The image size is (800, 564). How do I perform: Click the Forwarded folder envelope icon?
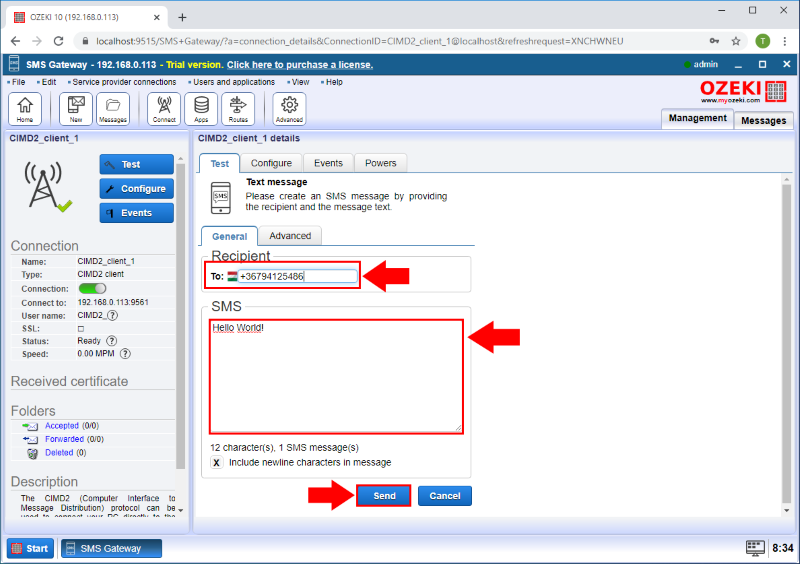[30, 439]
